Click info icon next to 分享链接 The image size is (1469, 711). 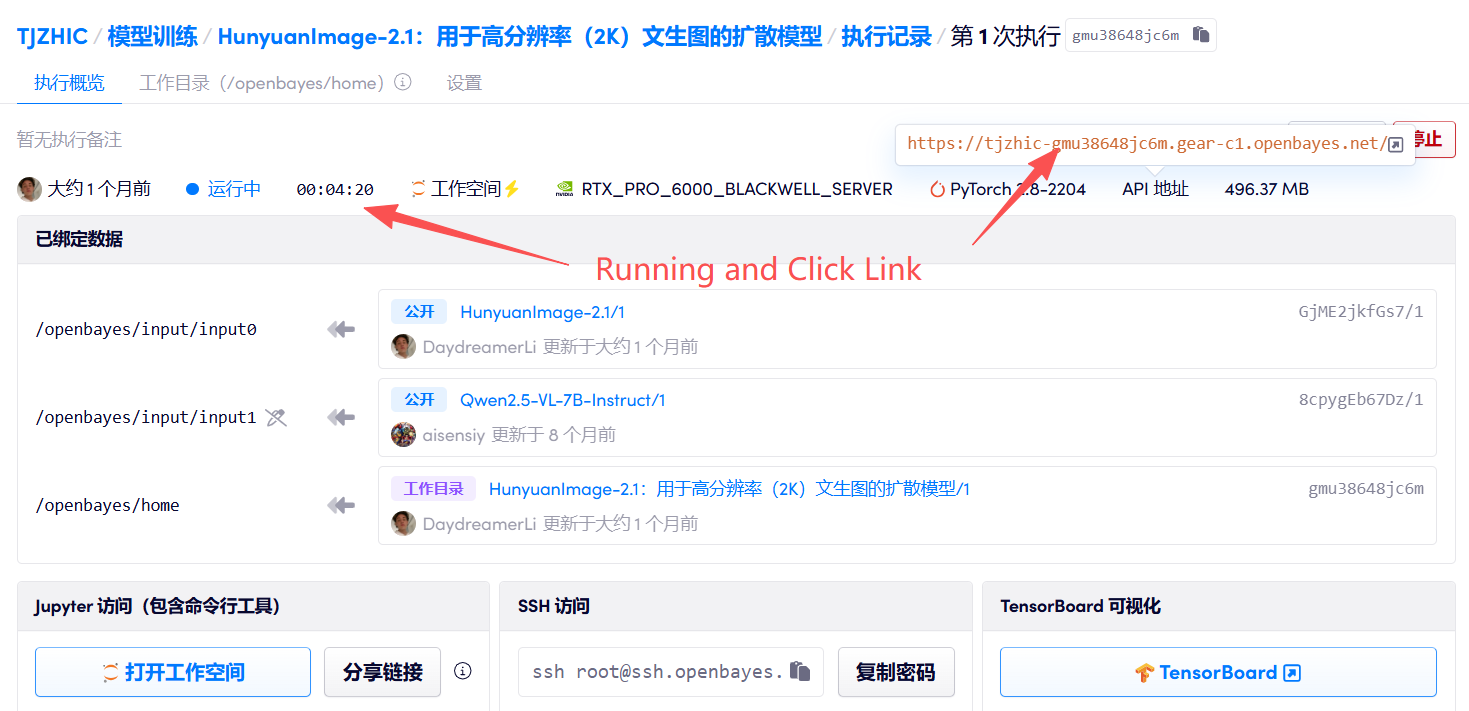pyautogui.click(x=462, y=671)
